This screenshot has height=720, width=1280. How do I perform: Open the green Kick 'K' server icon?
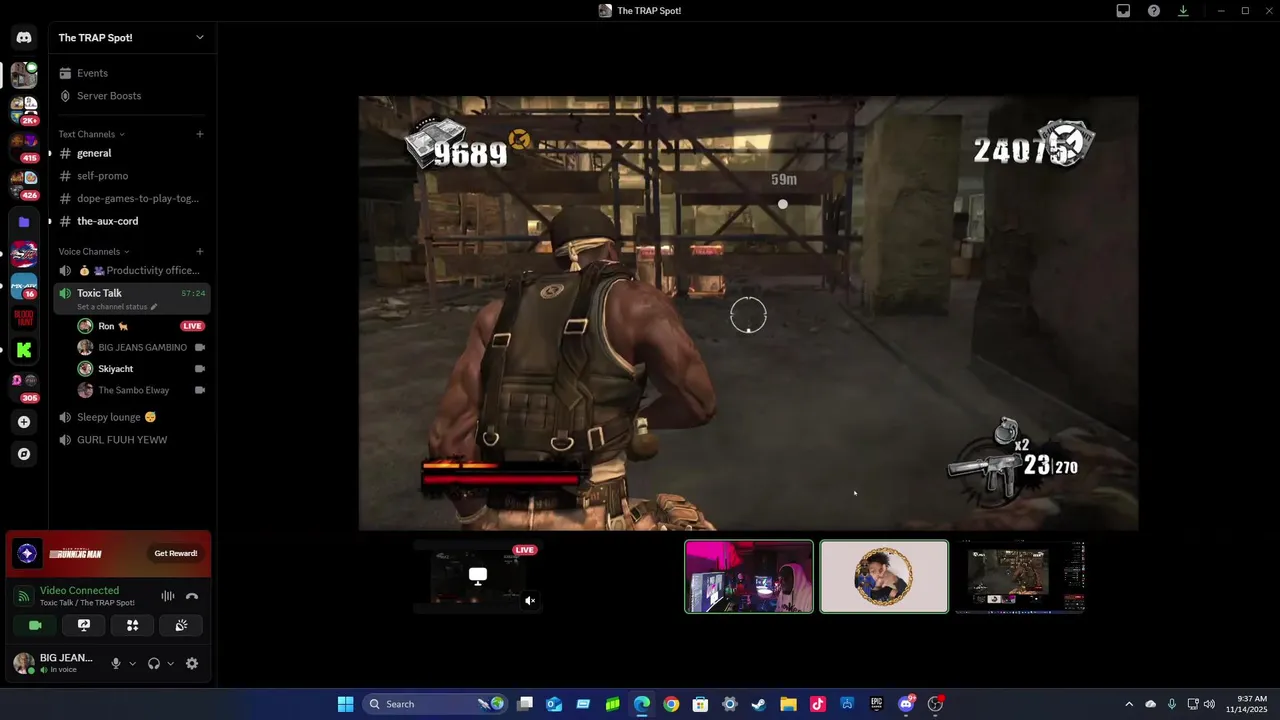click(24, 350)
